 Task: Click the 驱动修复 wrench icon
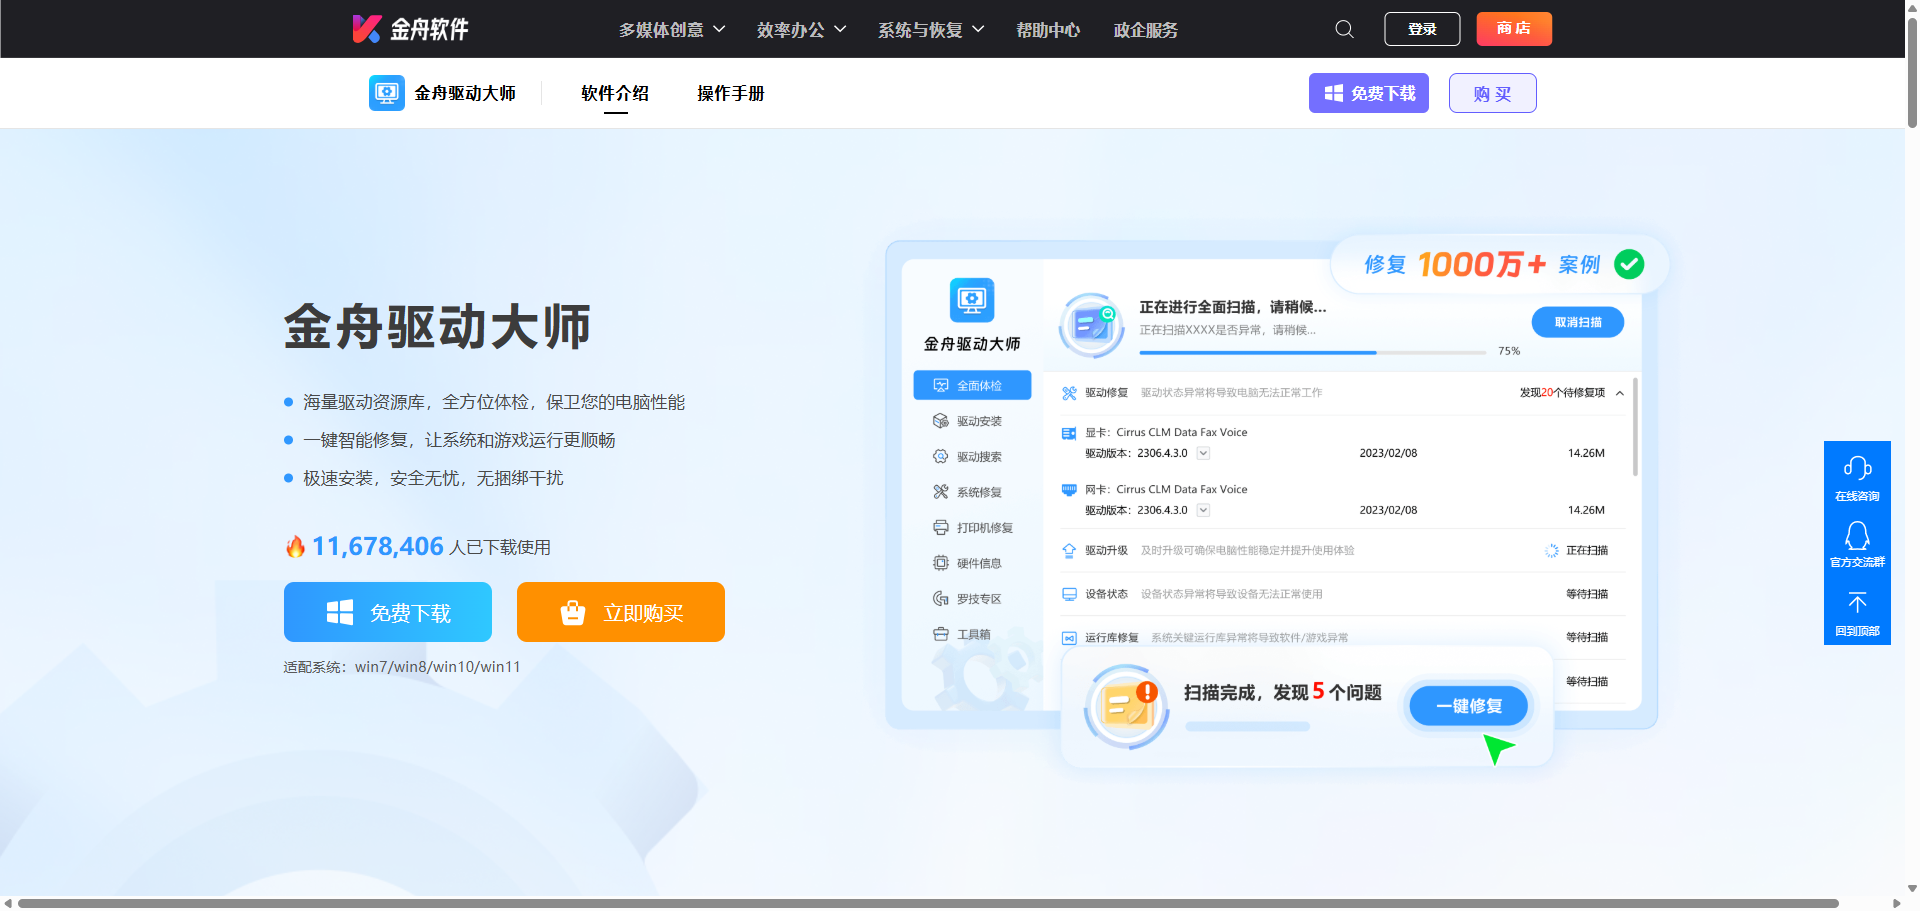point(1069,393)
